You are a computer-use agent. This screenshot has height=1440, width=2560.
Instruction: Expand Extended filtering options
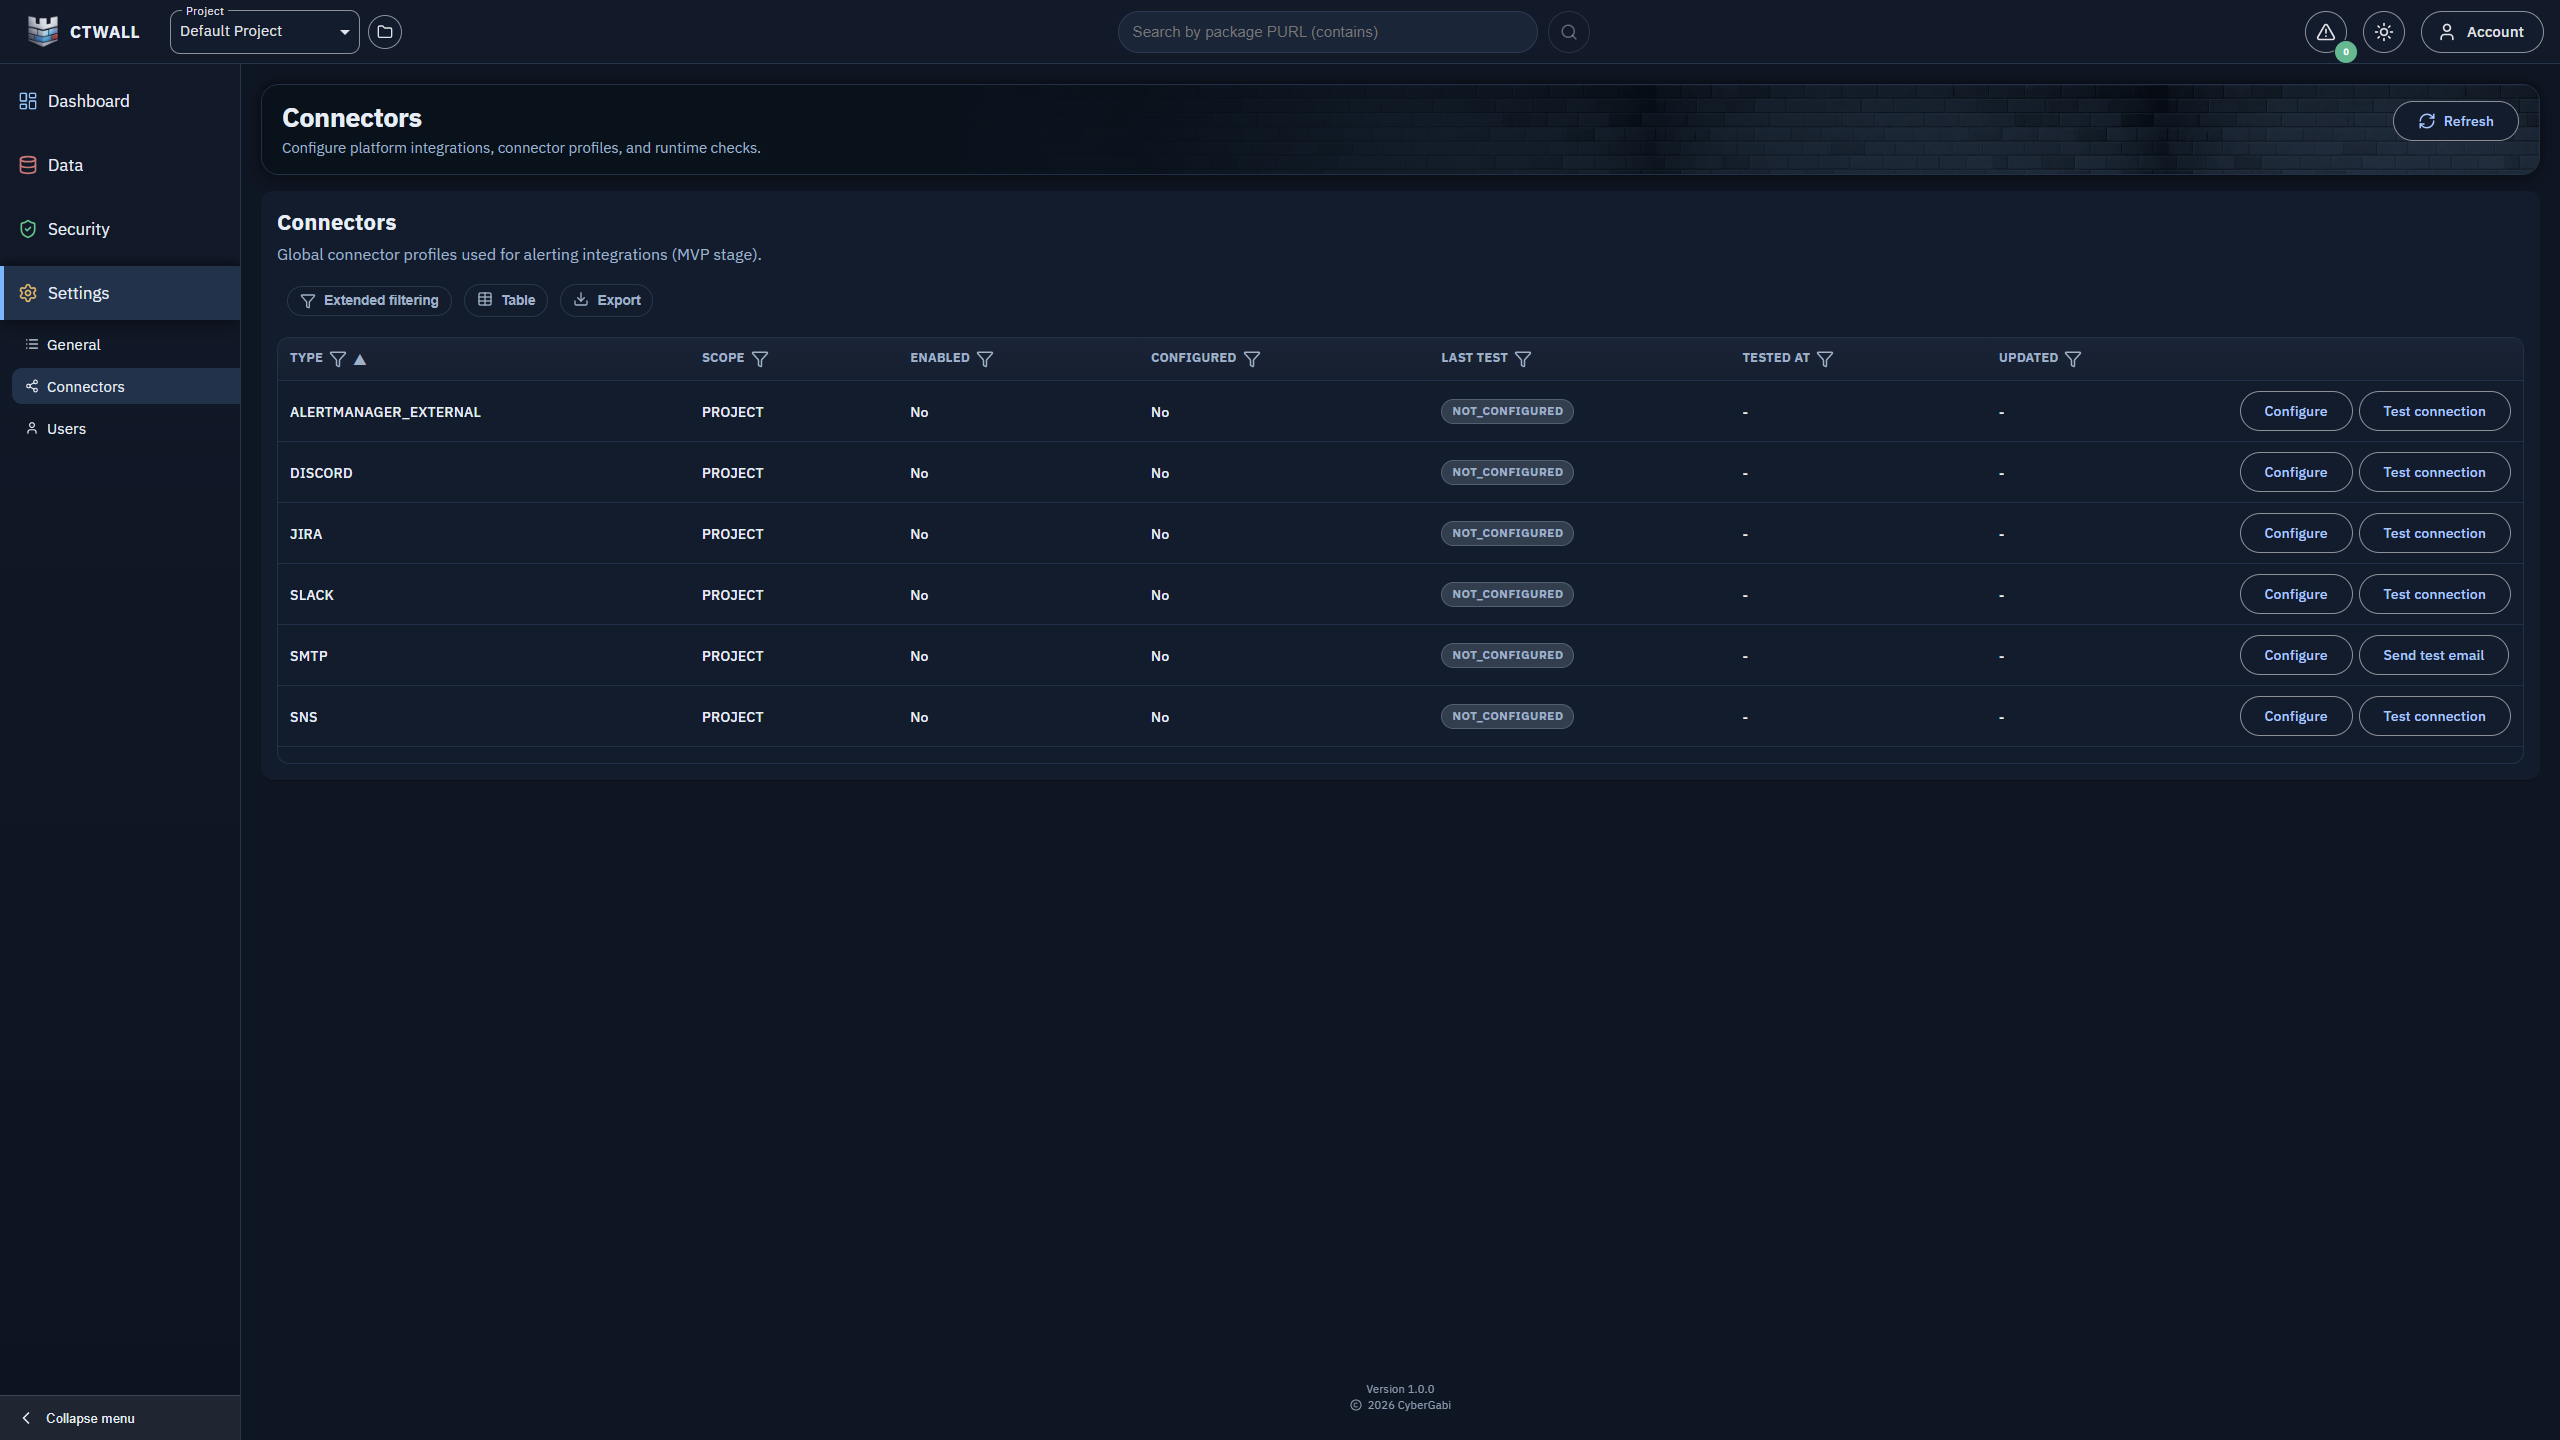click(x=369, y=300)
